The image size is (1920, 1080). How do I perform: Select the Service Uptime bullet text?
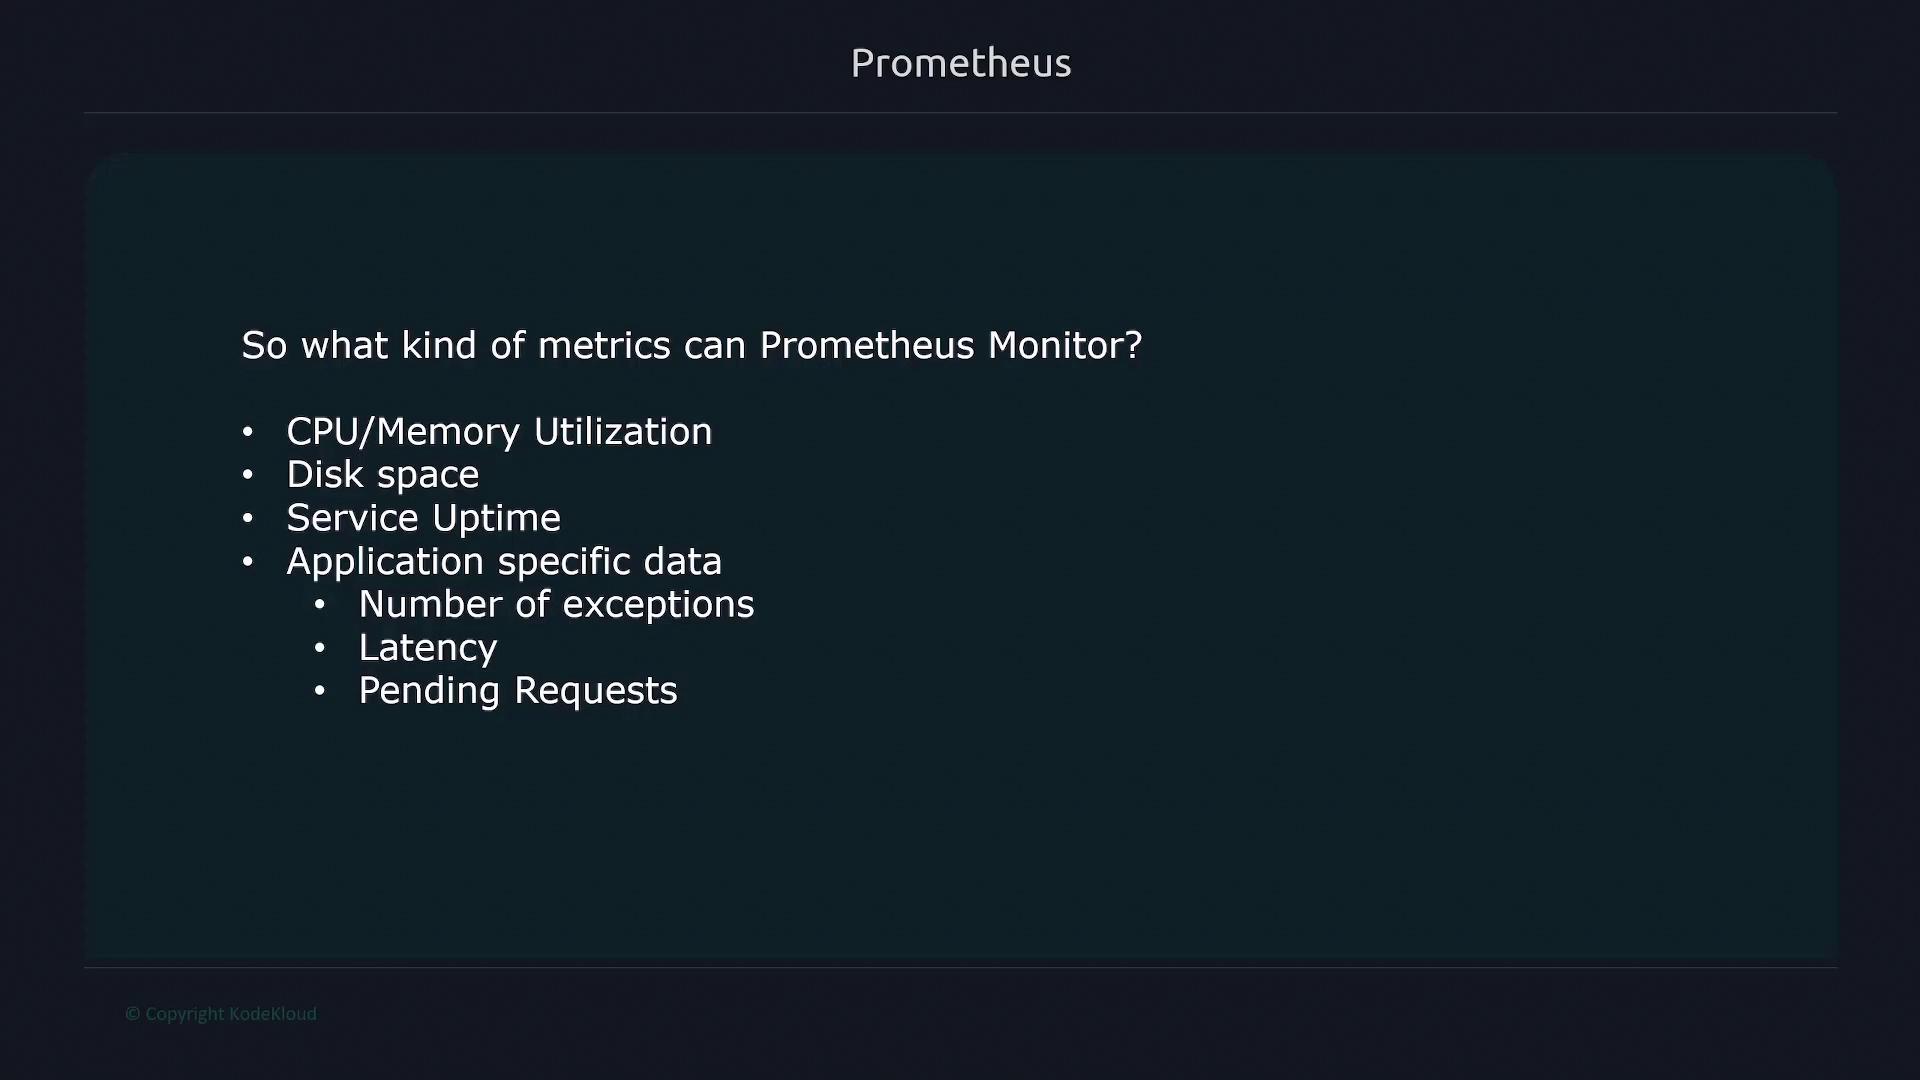pos(423,518)
